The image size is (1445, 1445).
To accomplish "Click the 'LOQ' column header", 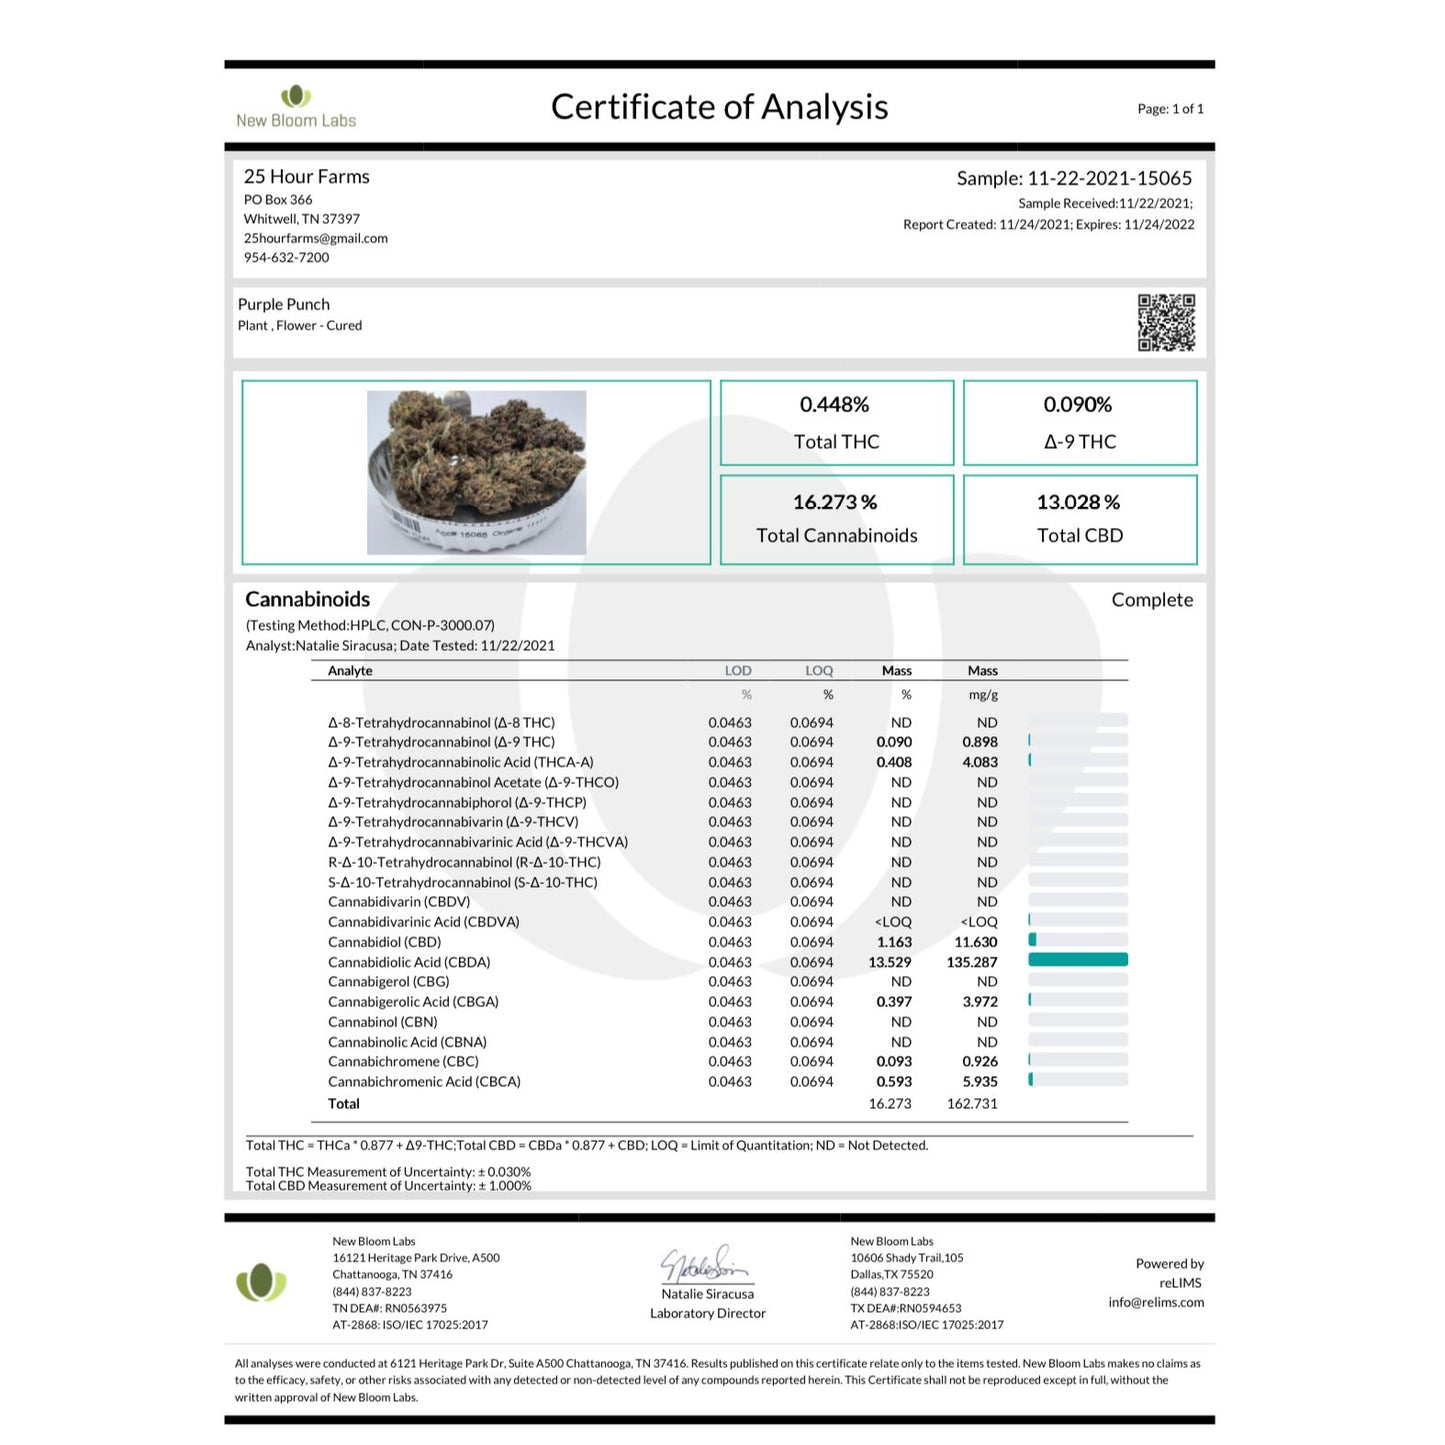I will [x=819, y=671].
